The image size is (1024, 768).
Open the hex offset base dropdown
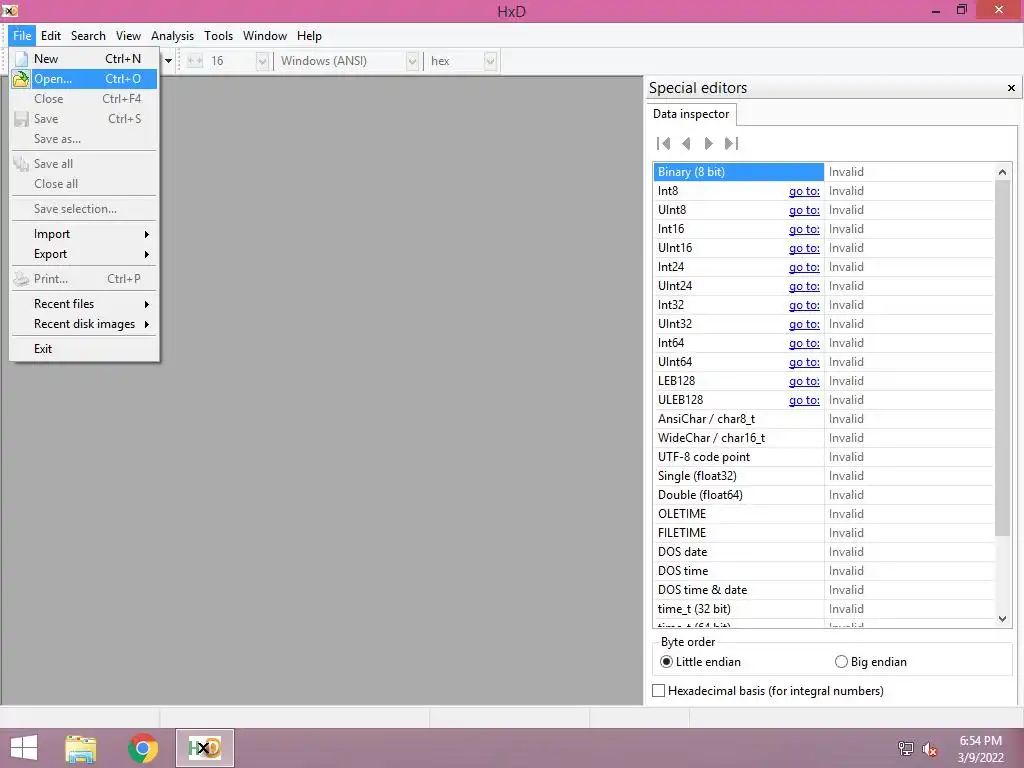pos(490,61)
